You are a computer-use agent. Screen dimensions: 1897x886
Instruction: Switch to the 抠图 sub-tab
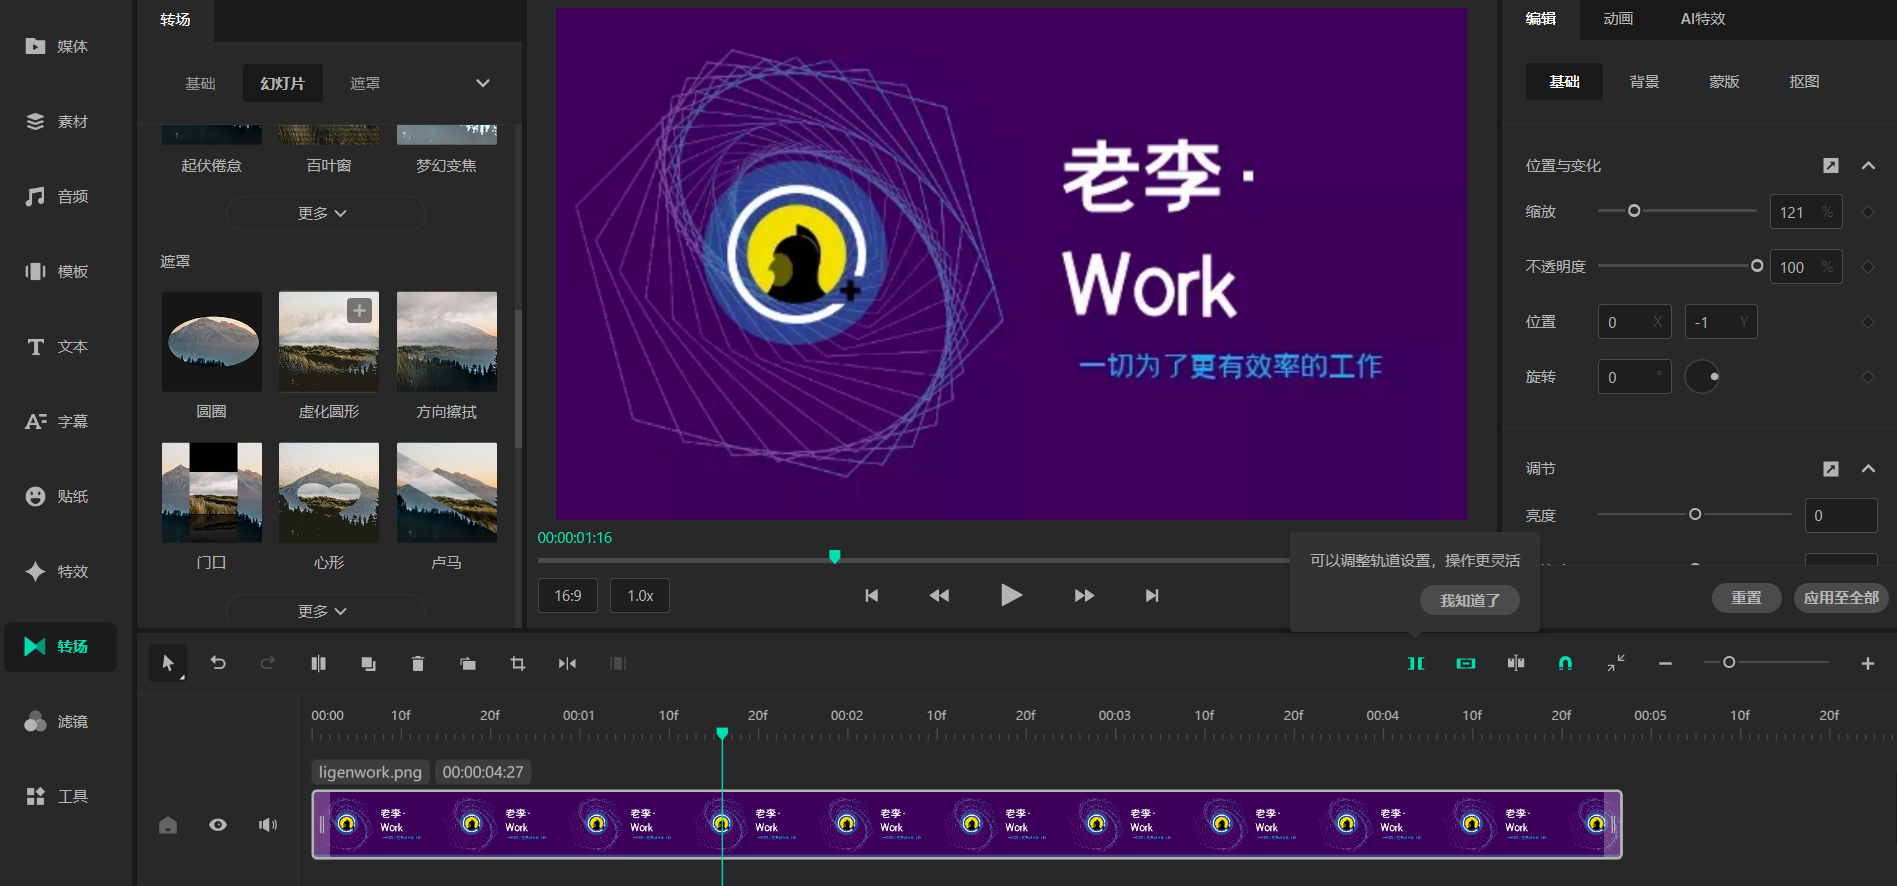click(x=1804, y=82)
